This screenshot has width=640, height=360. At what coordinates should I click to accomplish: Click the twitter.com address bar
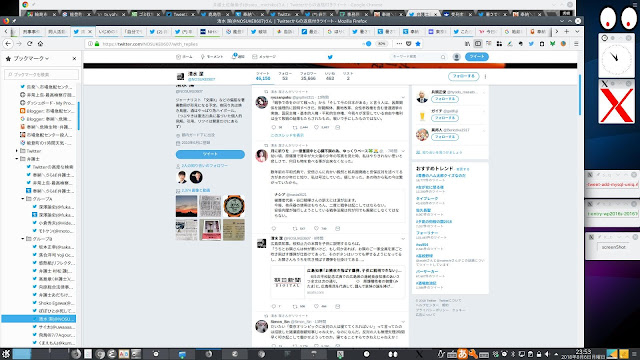(x=229, y=44)
